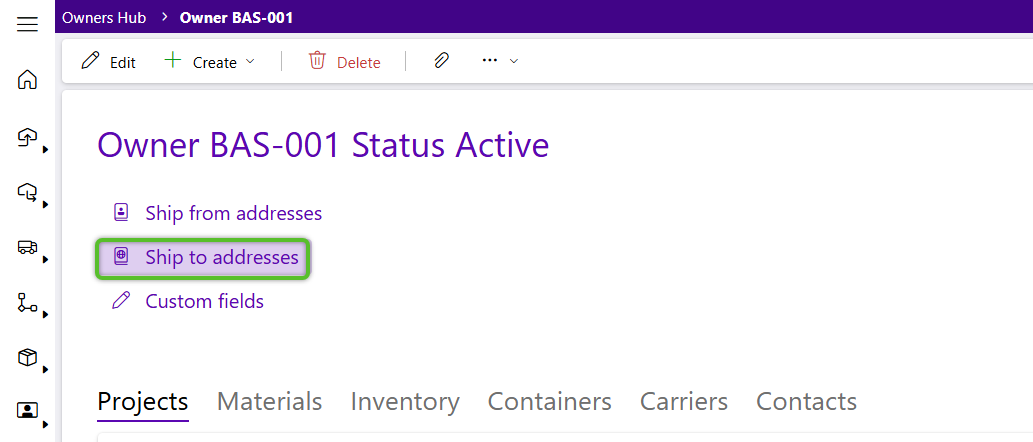The width and height of the screenshot is (1033, 442).
Task: Open the workflow branch sidebar icon
Action: tap(27, 302)
